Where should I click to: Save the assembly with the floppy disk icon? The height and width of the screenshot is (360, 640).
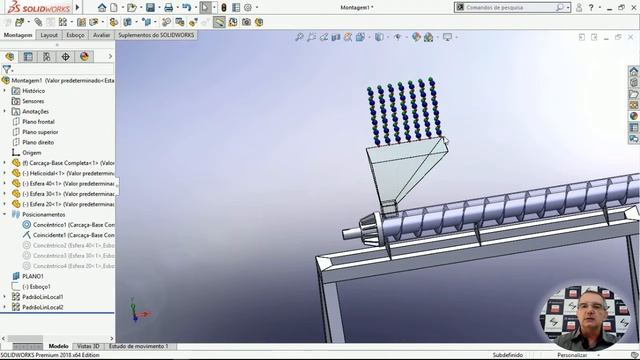(x=150, y=7)
